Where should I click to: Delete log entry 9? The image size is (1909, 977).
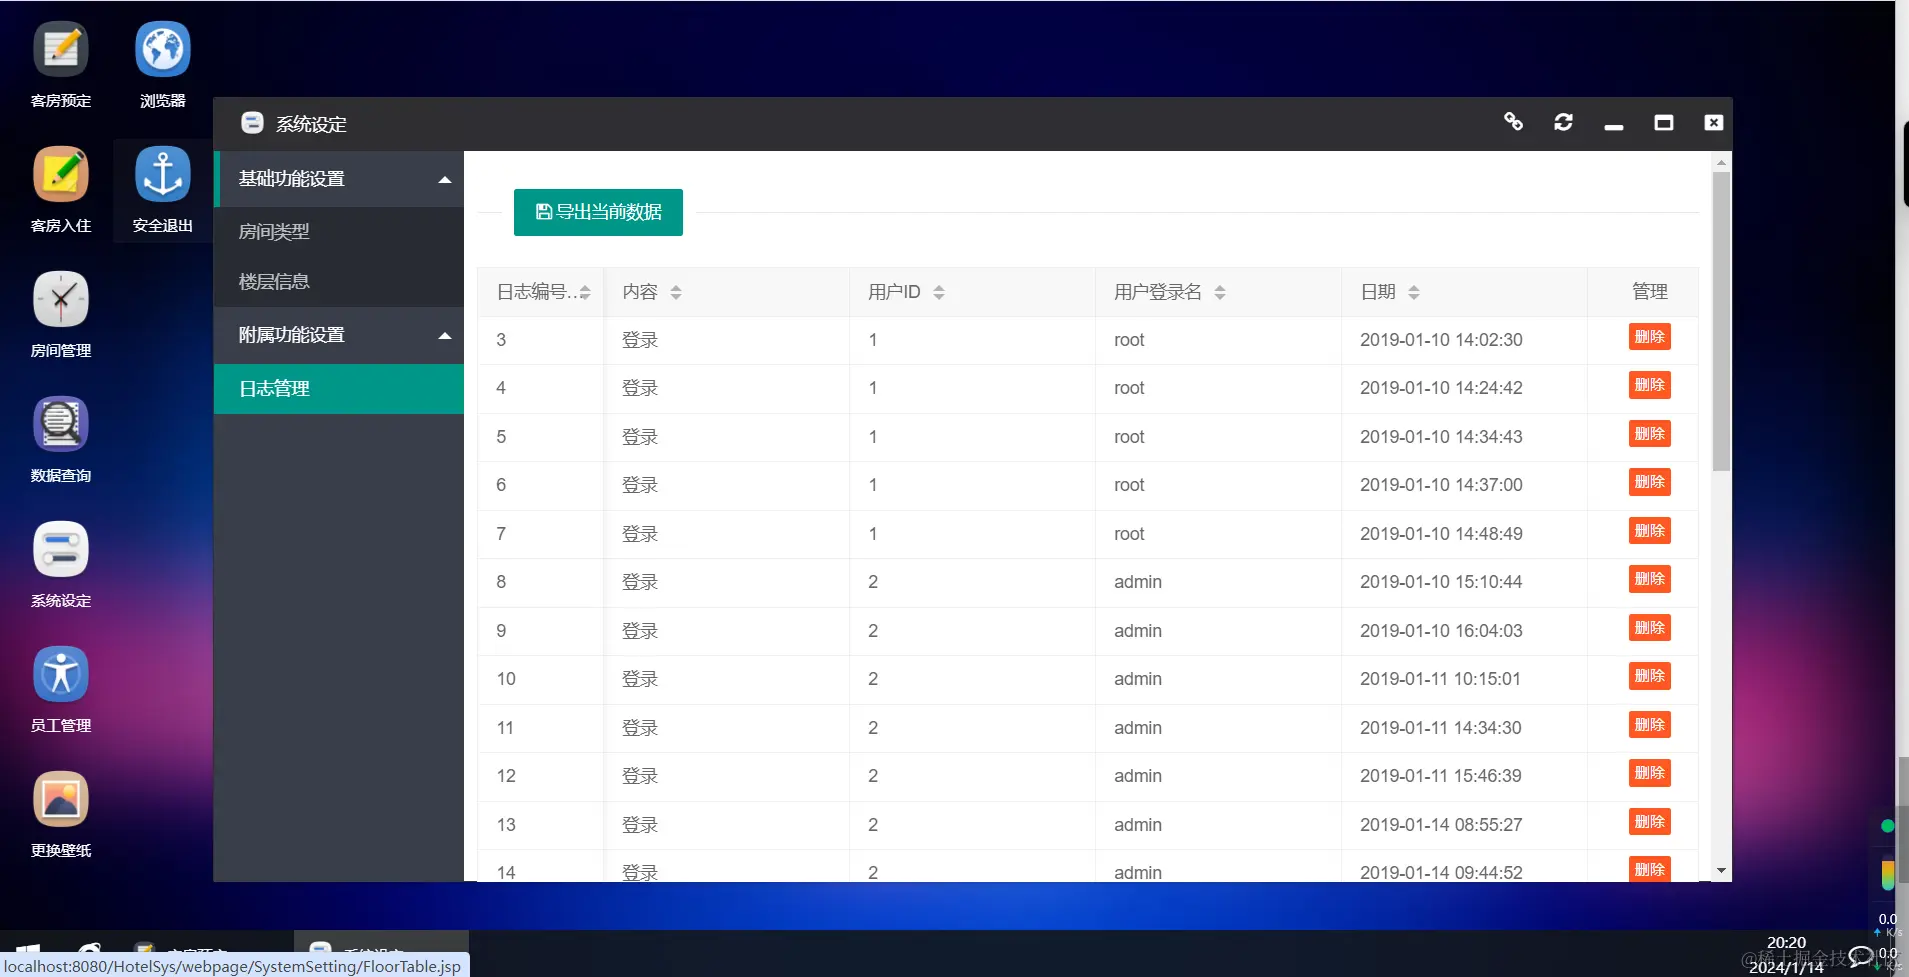pyautogui.click(x=1650, y=628)
